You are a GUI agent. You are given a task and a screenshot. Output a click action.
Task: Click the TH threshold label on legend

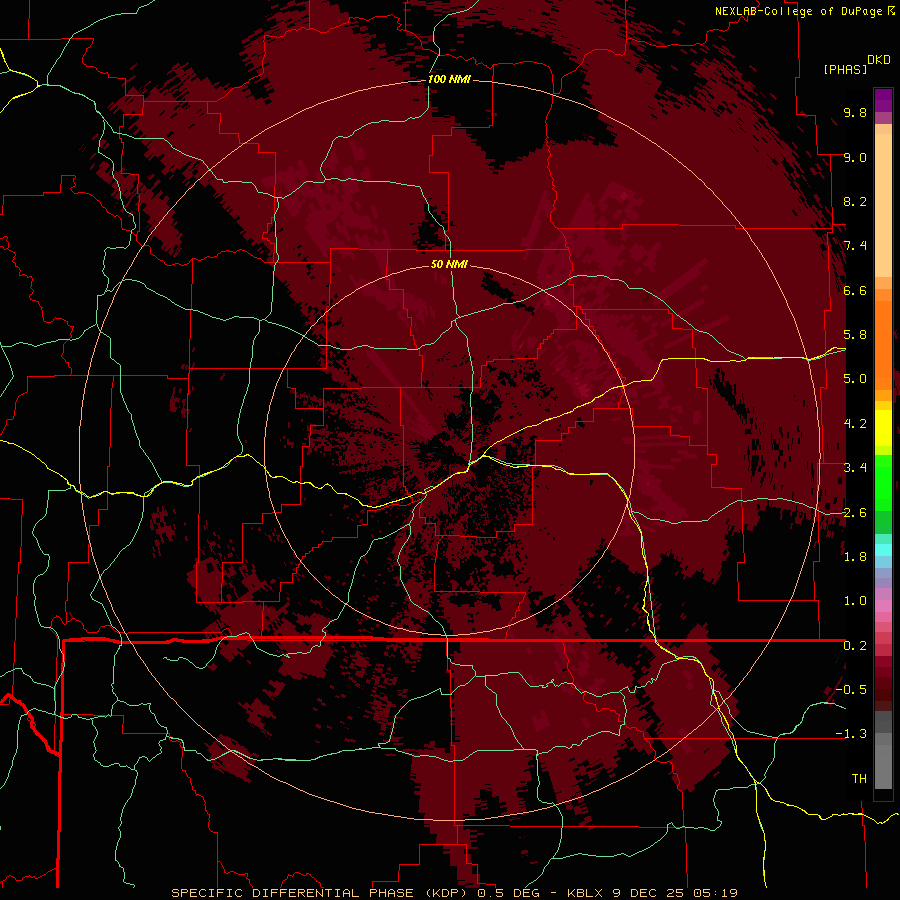click(x=859, y=779)
